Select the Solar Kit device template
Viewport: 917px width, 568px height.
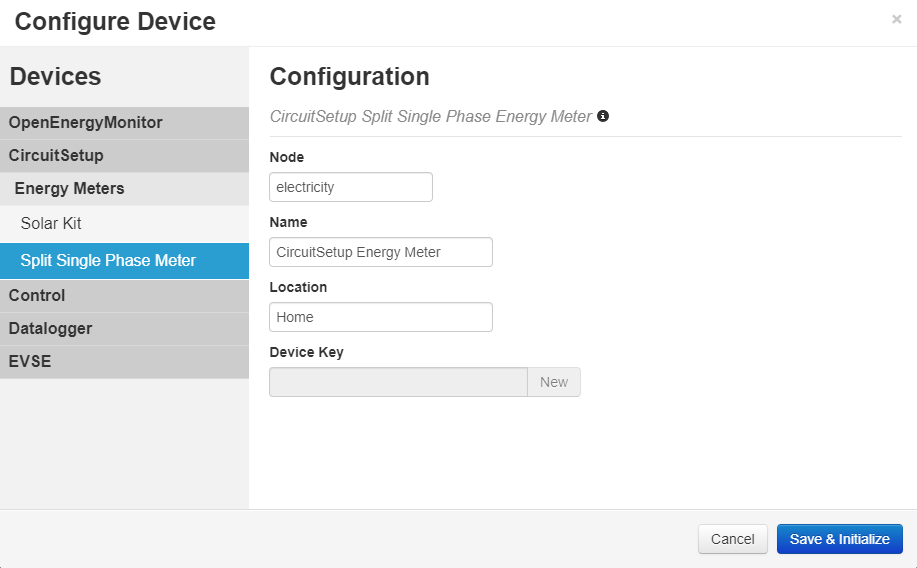(51, 224)
